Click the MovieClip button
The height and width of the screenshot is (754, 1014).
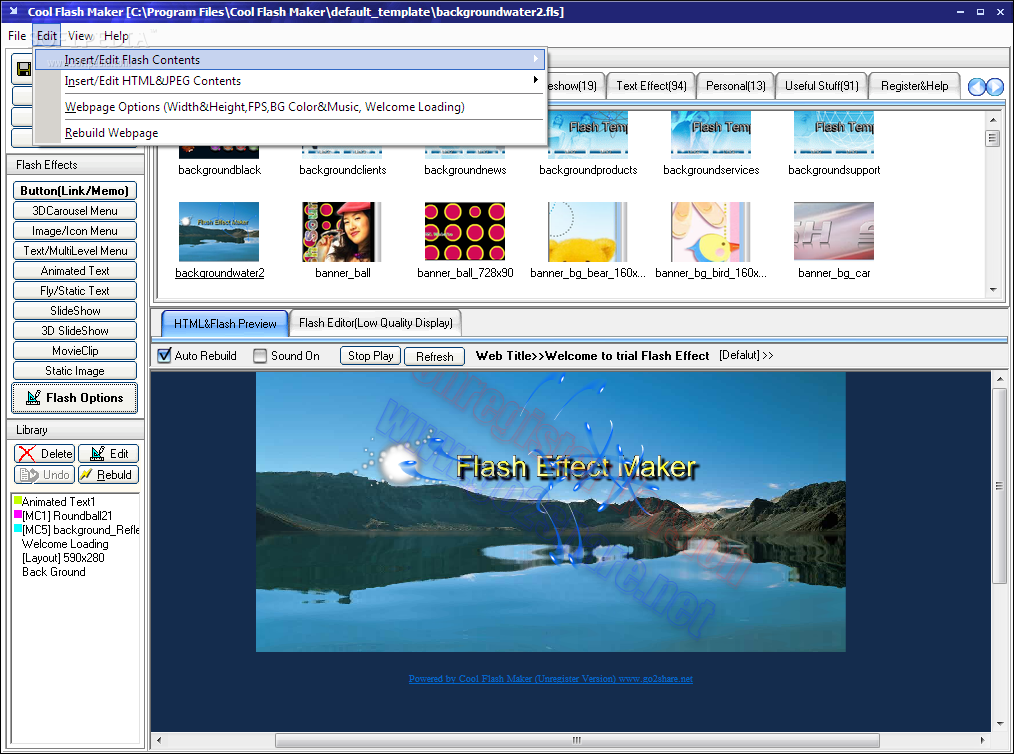(x=74, y=351)
